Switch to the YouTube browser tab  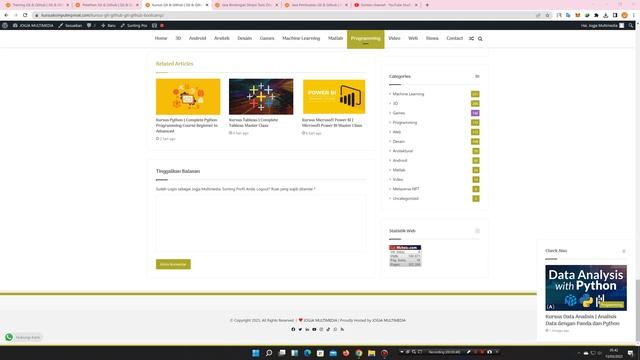point(386,5)
